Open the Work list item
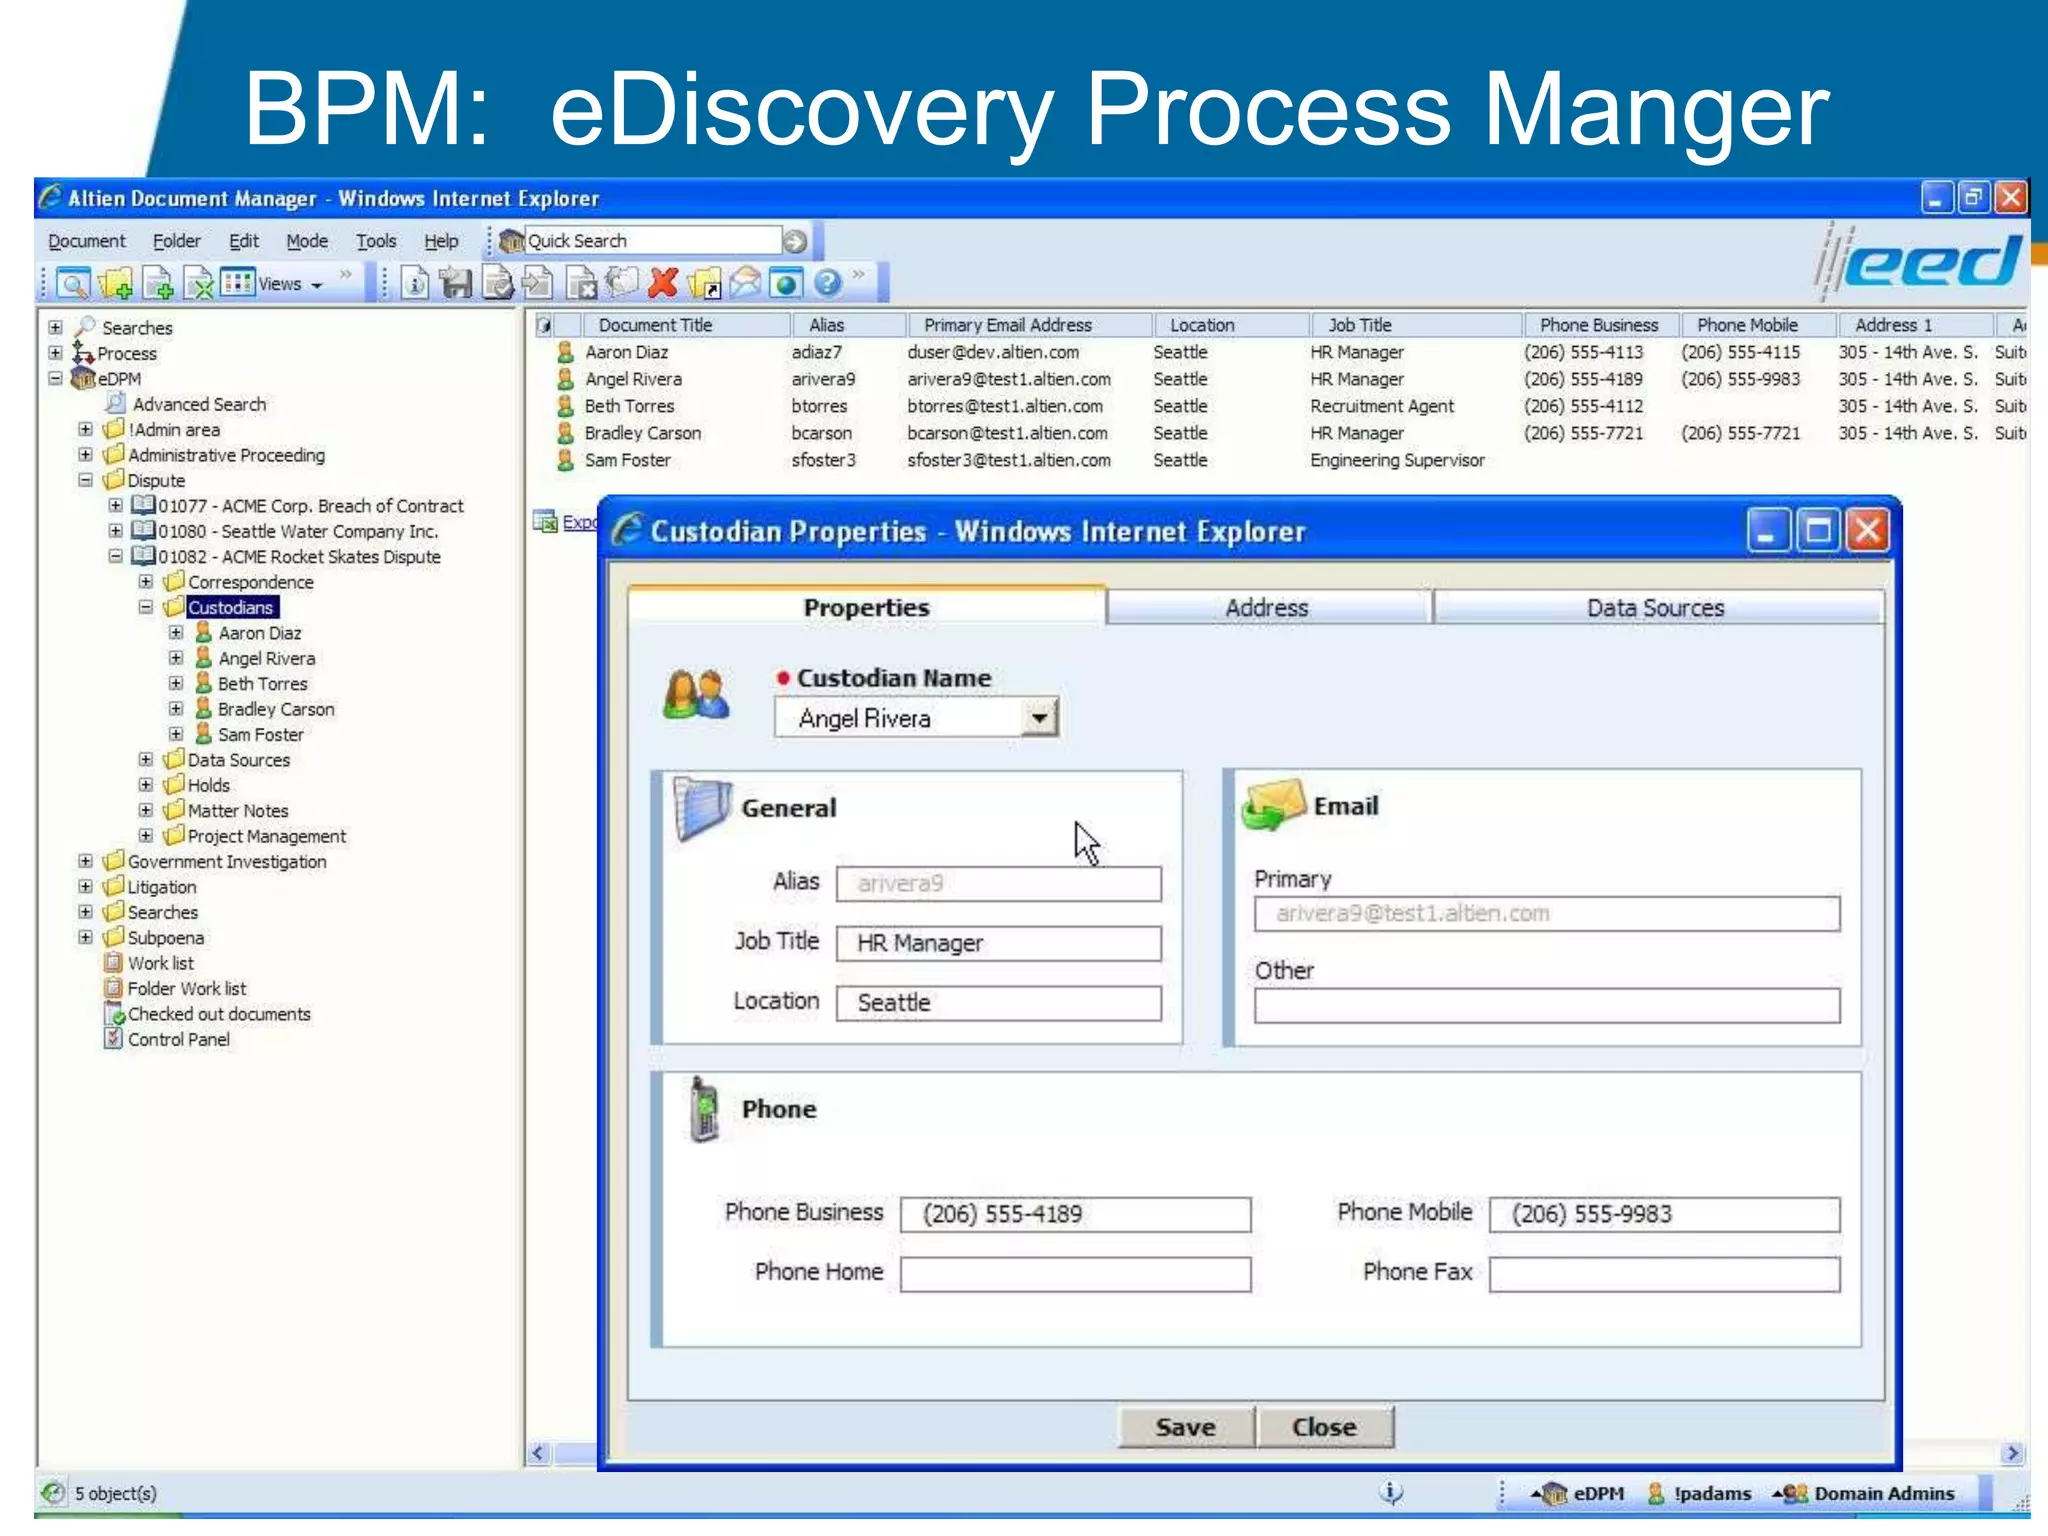The height and width of the screenshot is (1536, 2048). pyautogui.click(x=161, y=963)
